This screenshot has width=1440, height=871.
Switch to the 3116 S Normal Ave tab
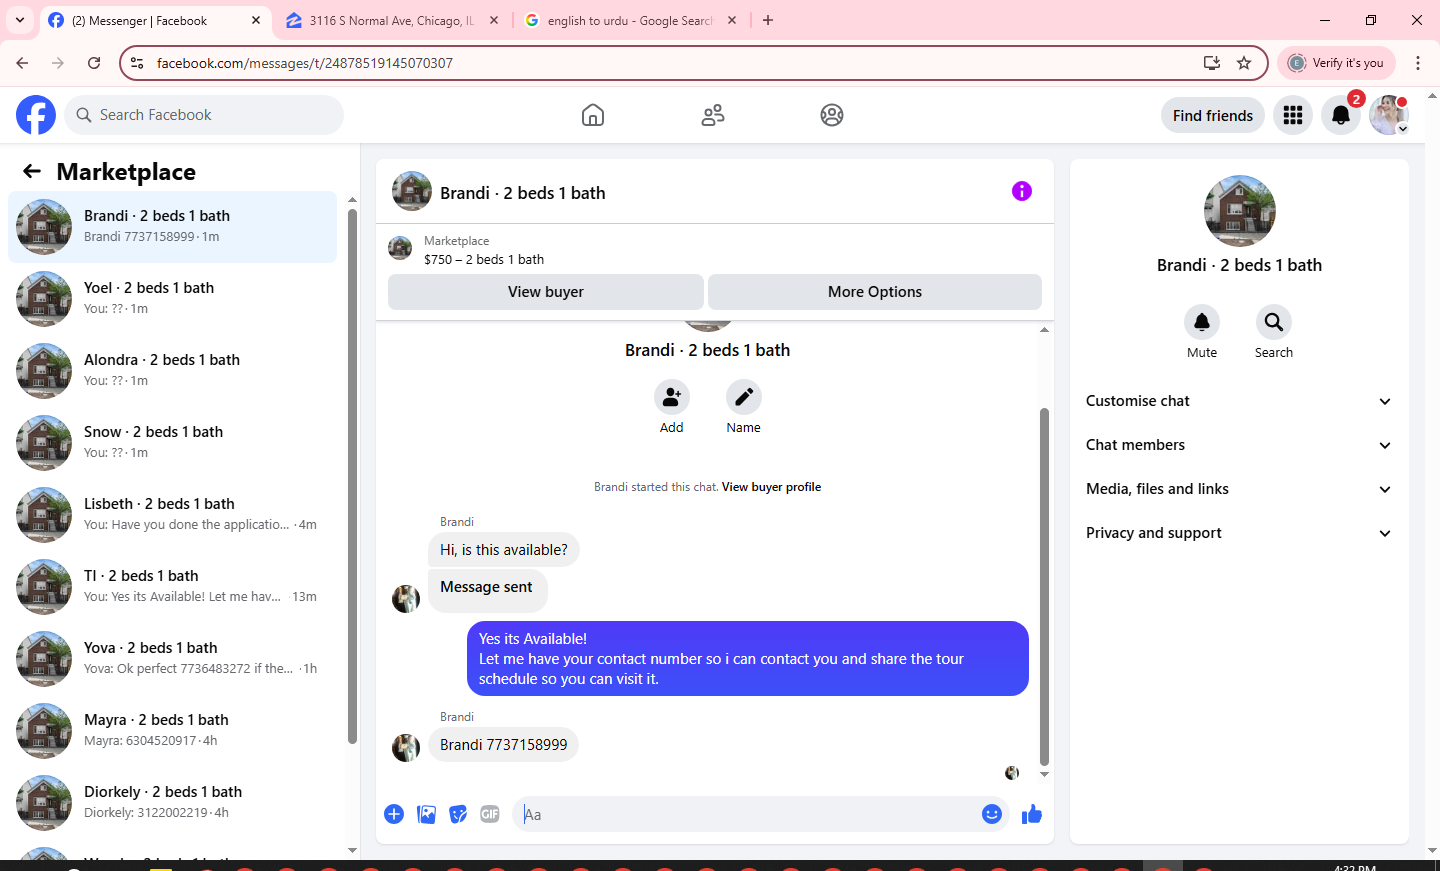tap(391, 20)
